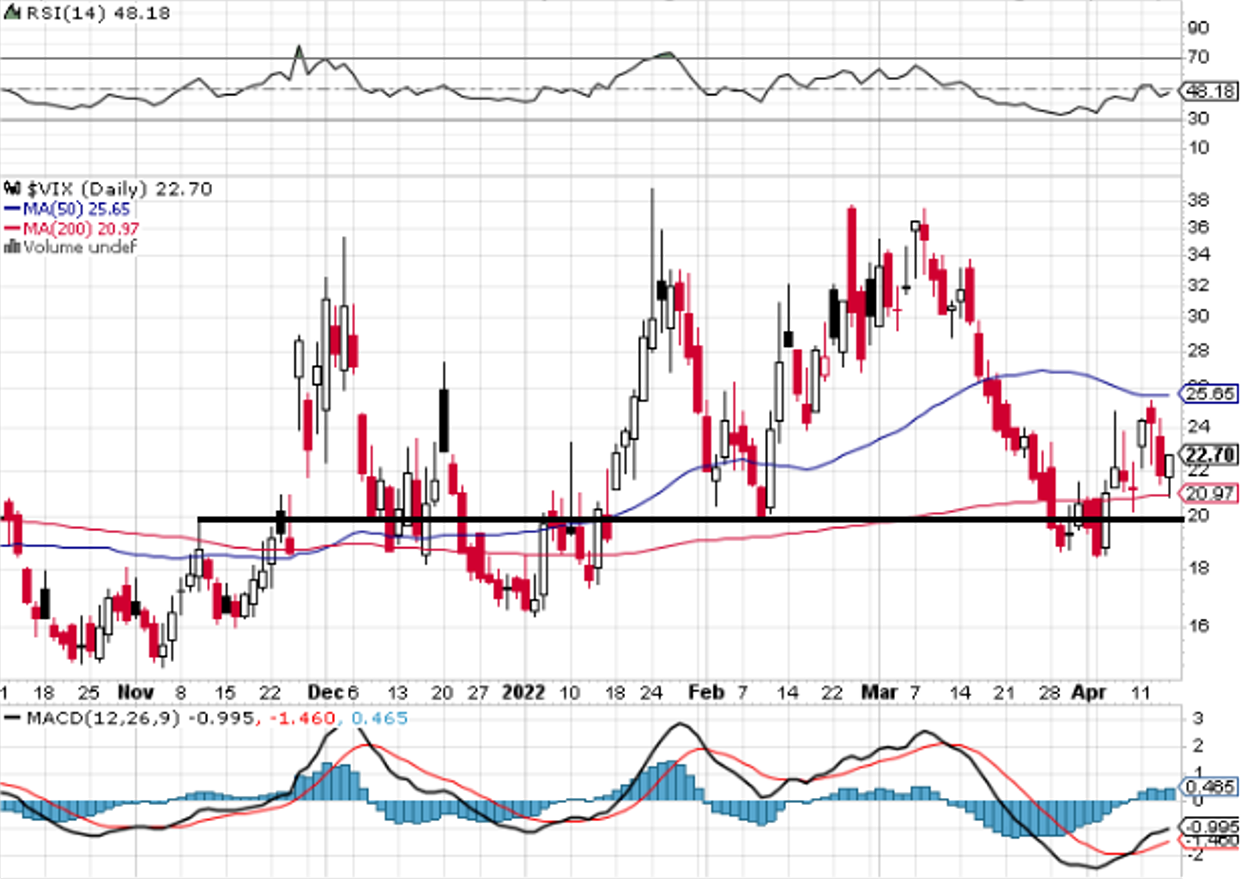Viewport: 1242px width, 879px height.
Task: Click the 0.465 MACD histogram value tag
Action: [1209, 786]
